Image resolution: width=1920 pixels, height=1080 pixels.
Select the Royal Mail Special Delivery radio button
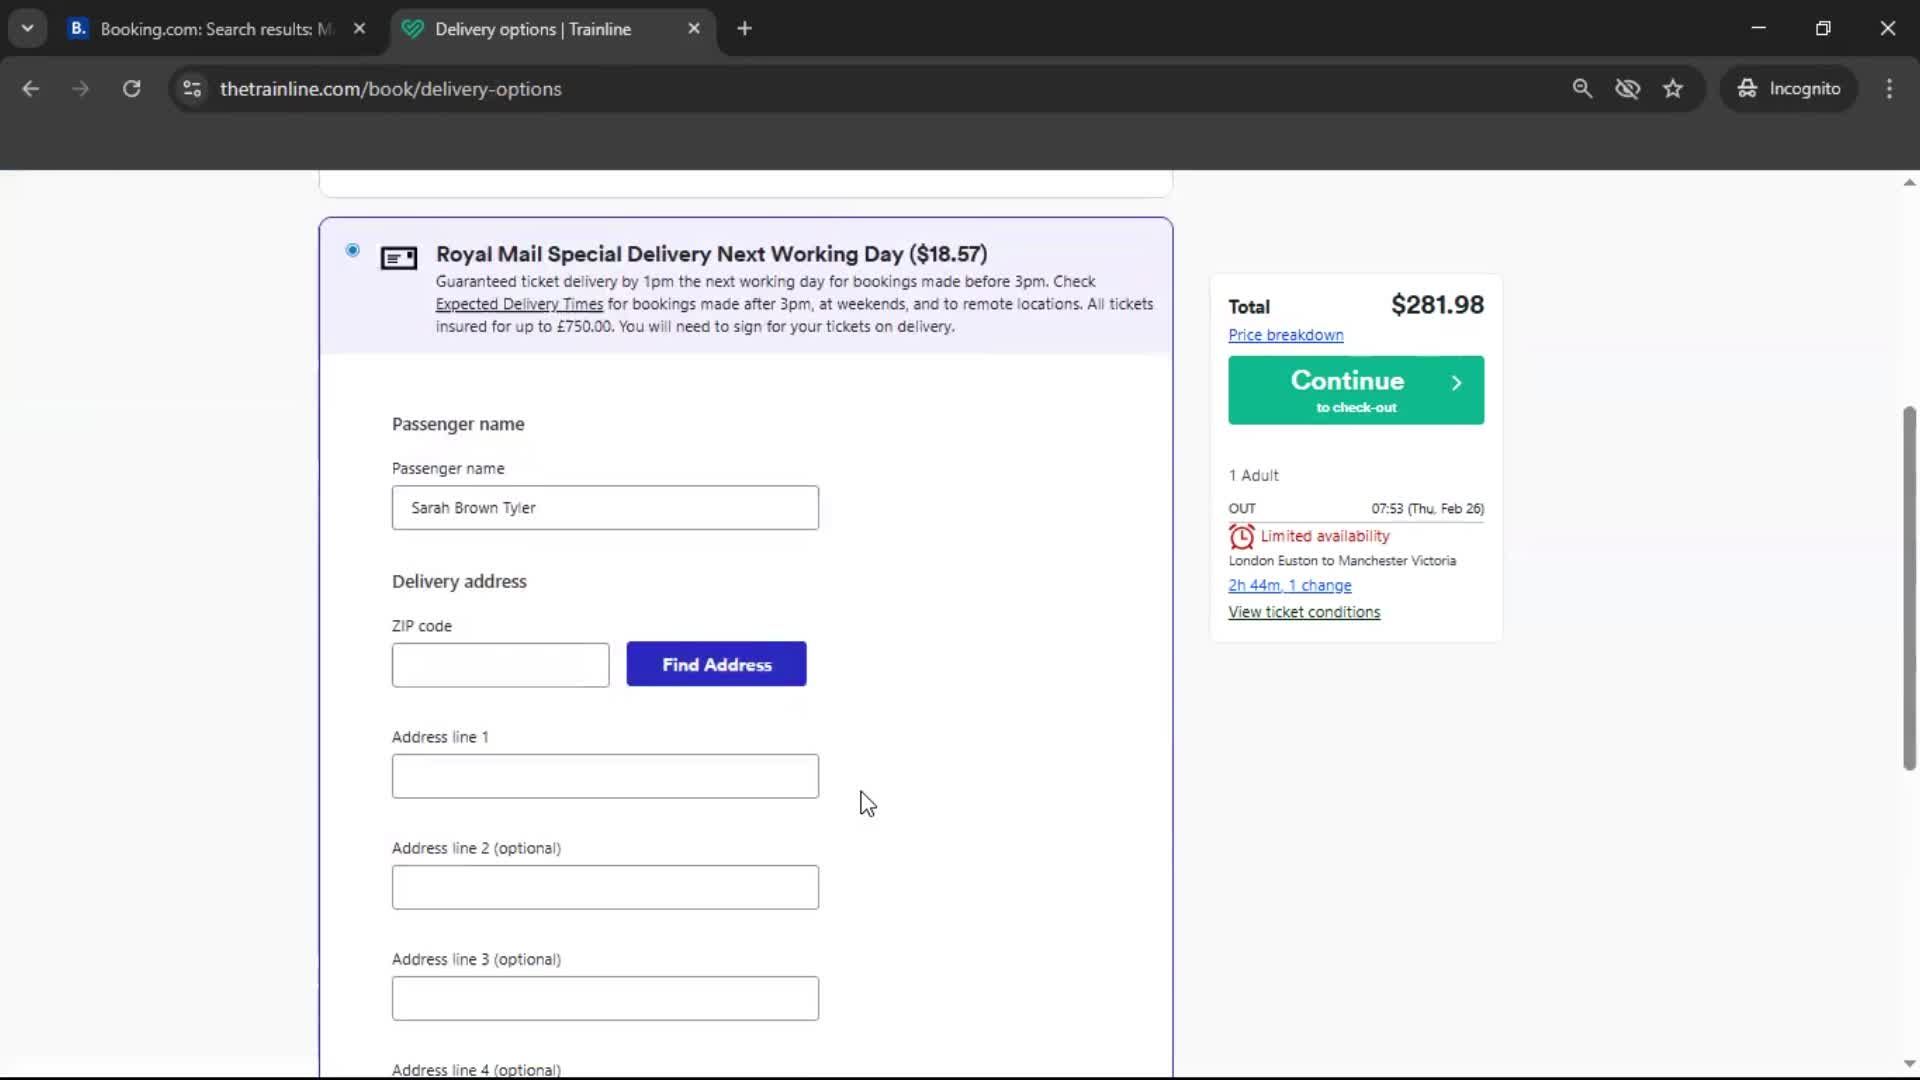pyautogui.click(x=352, y=250)
